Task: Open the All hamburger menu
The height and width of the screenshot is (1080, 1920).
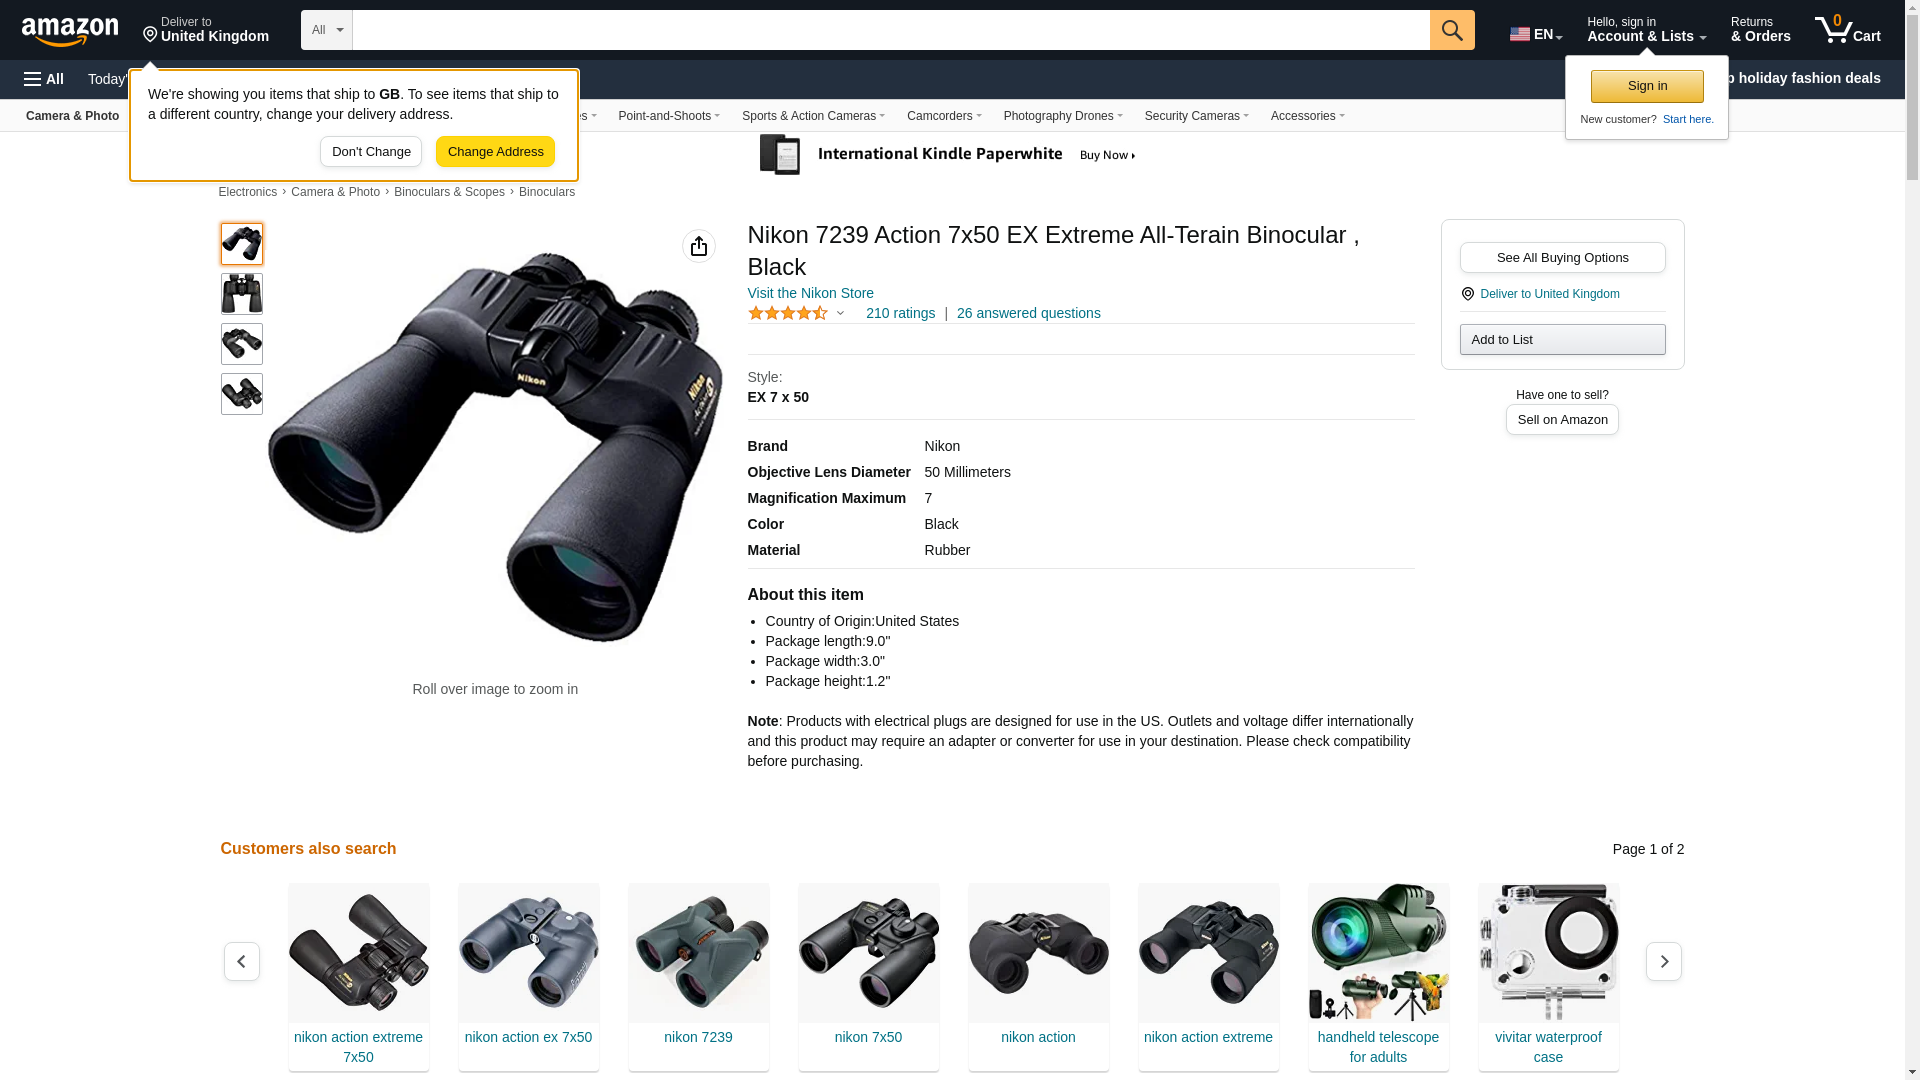Action: point(44,79)
